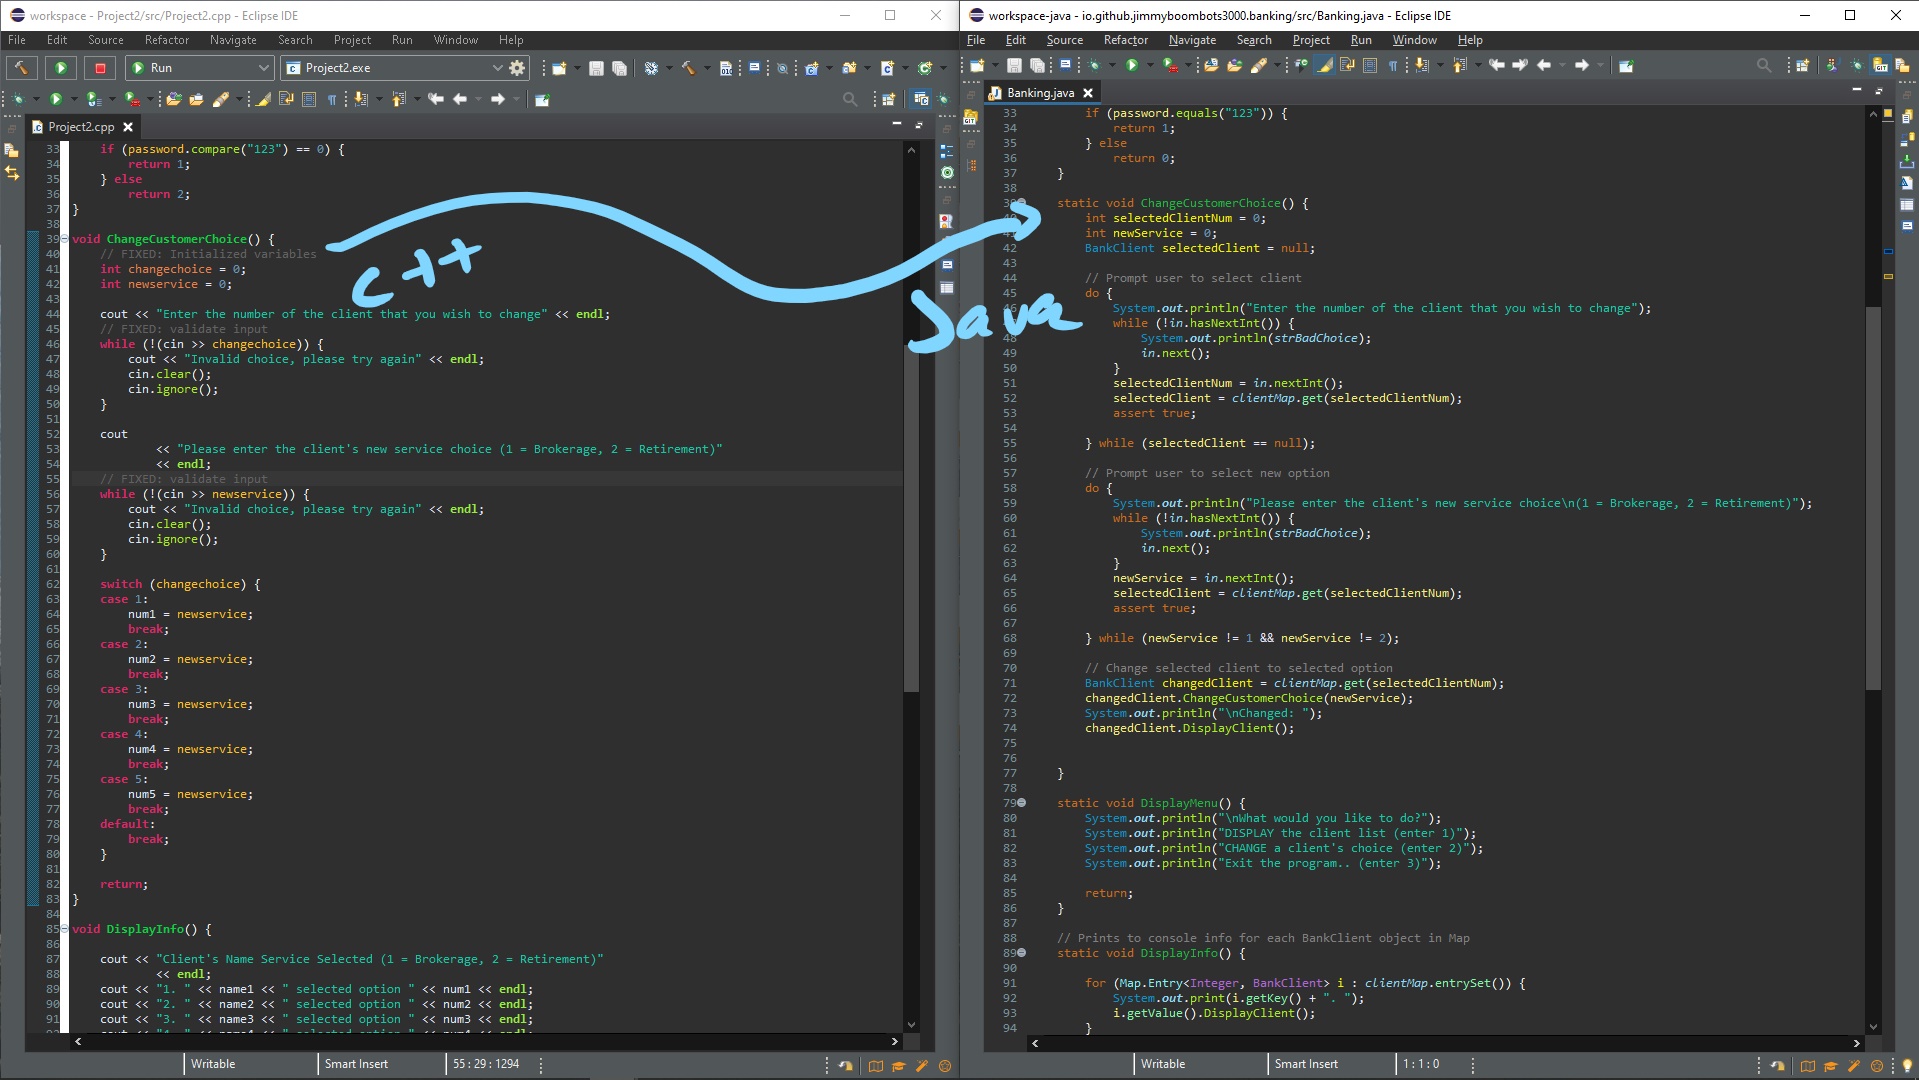Image resolution: width=1919 pixels, height=1080 pixels.
Task: Click the Search flashlight icon in the C++ toolbar
Action: click(x=220, y=99)
